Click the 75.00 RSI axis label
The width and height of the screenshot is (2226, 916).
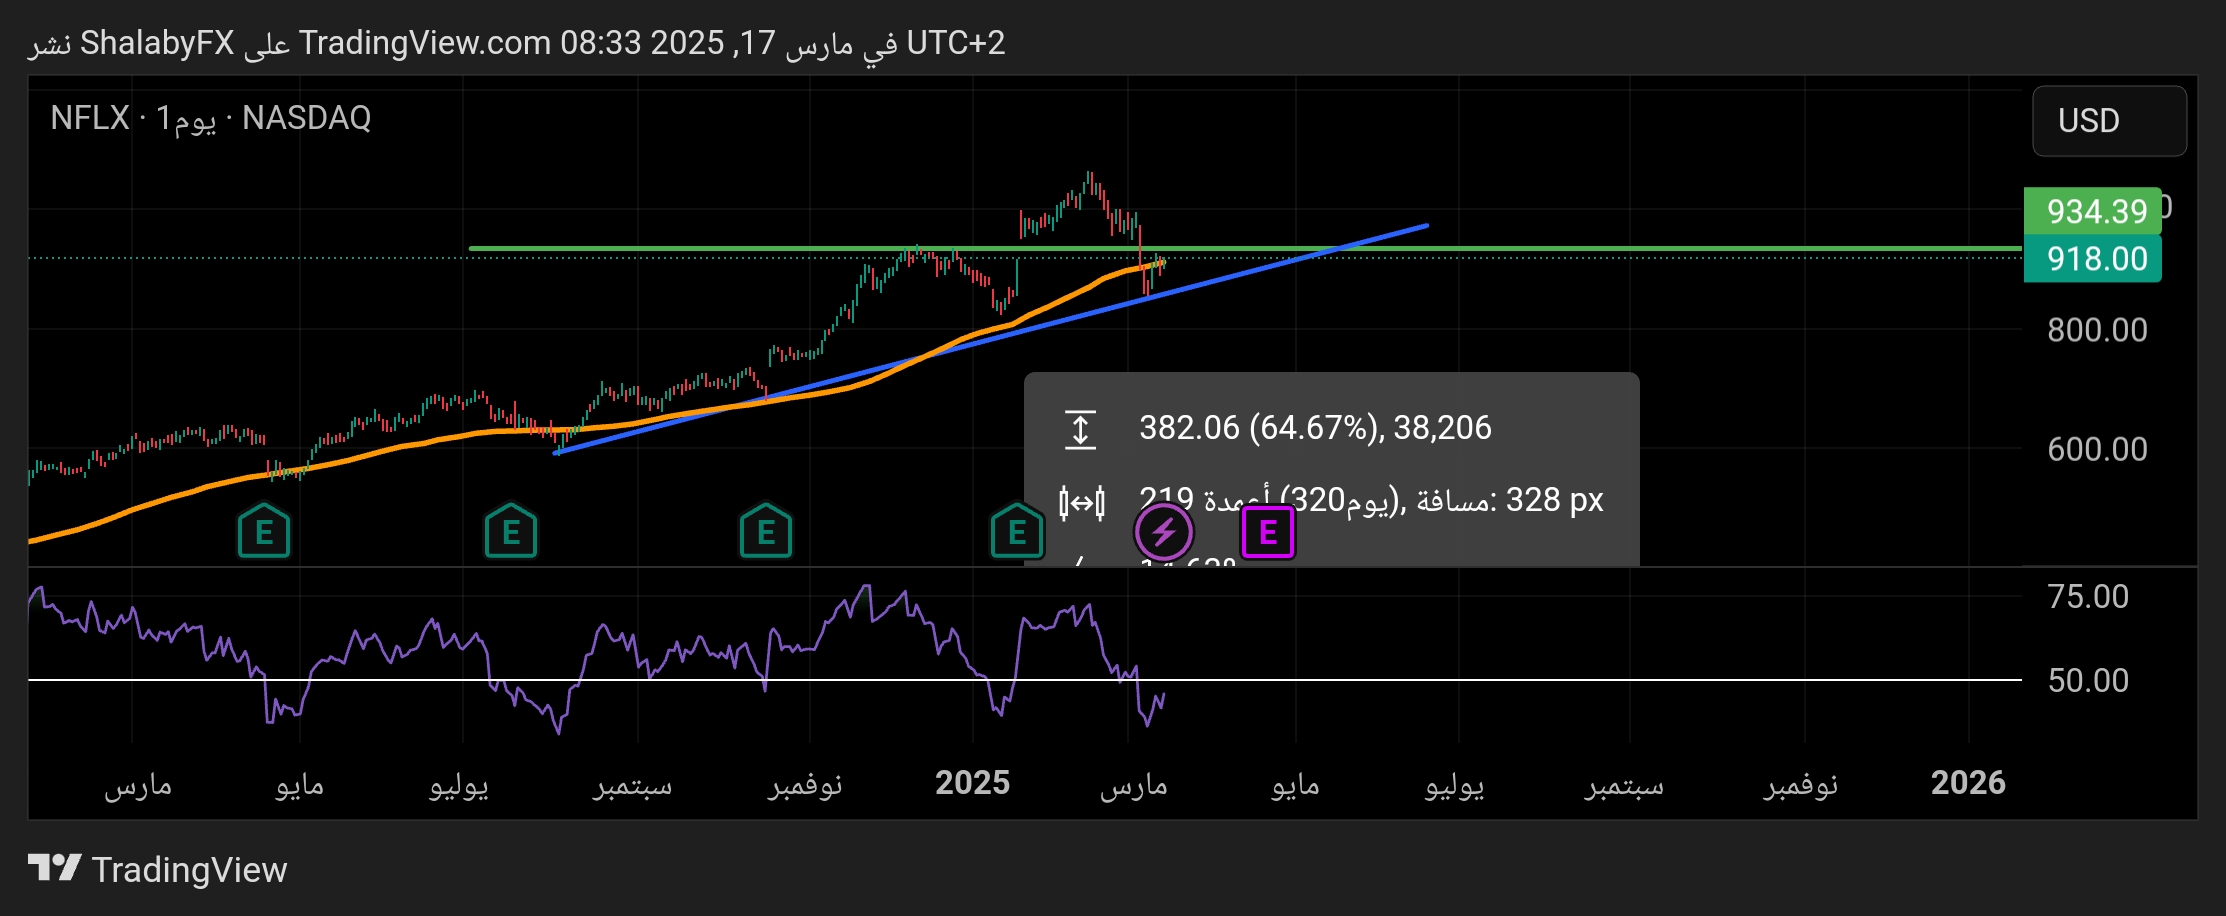pyautogui.click(x=2088, y=597)
